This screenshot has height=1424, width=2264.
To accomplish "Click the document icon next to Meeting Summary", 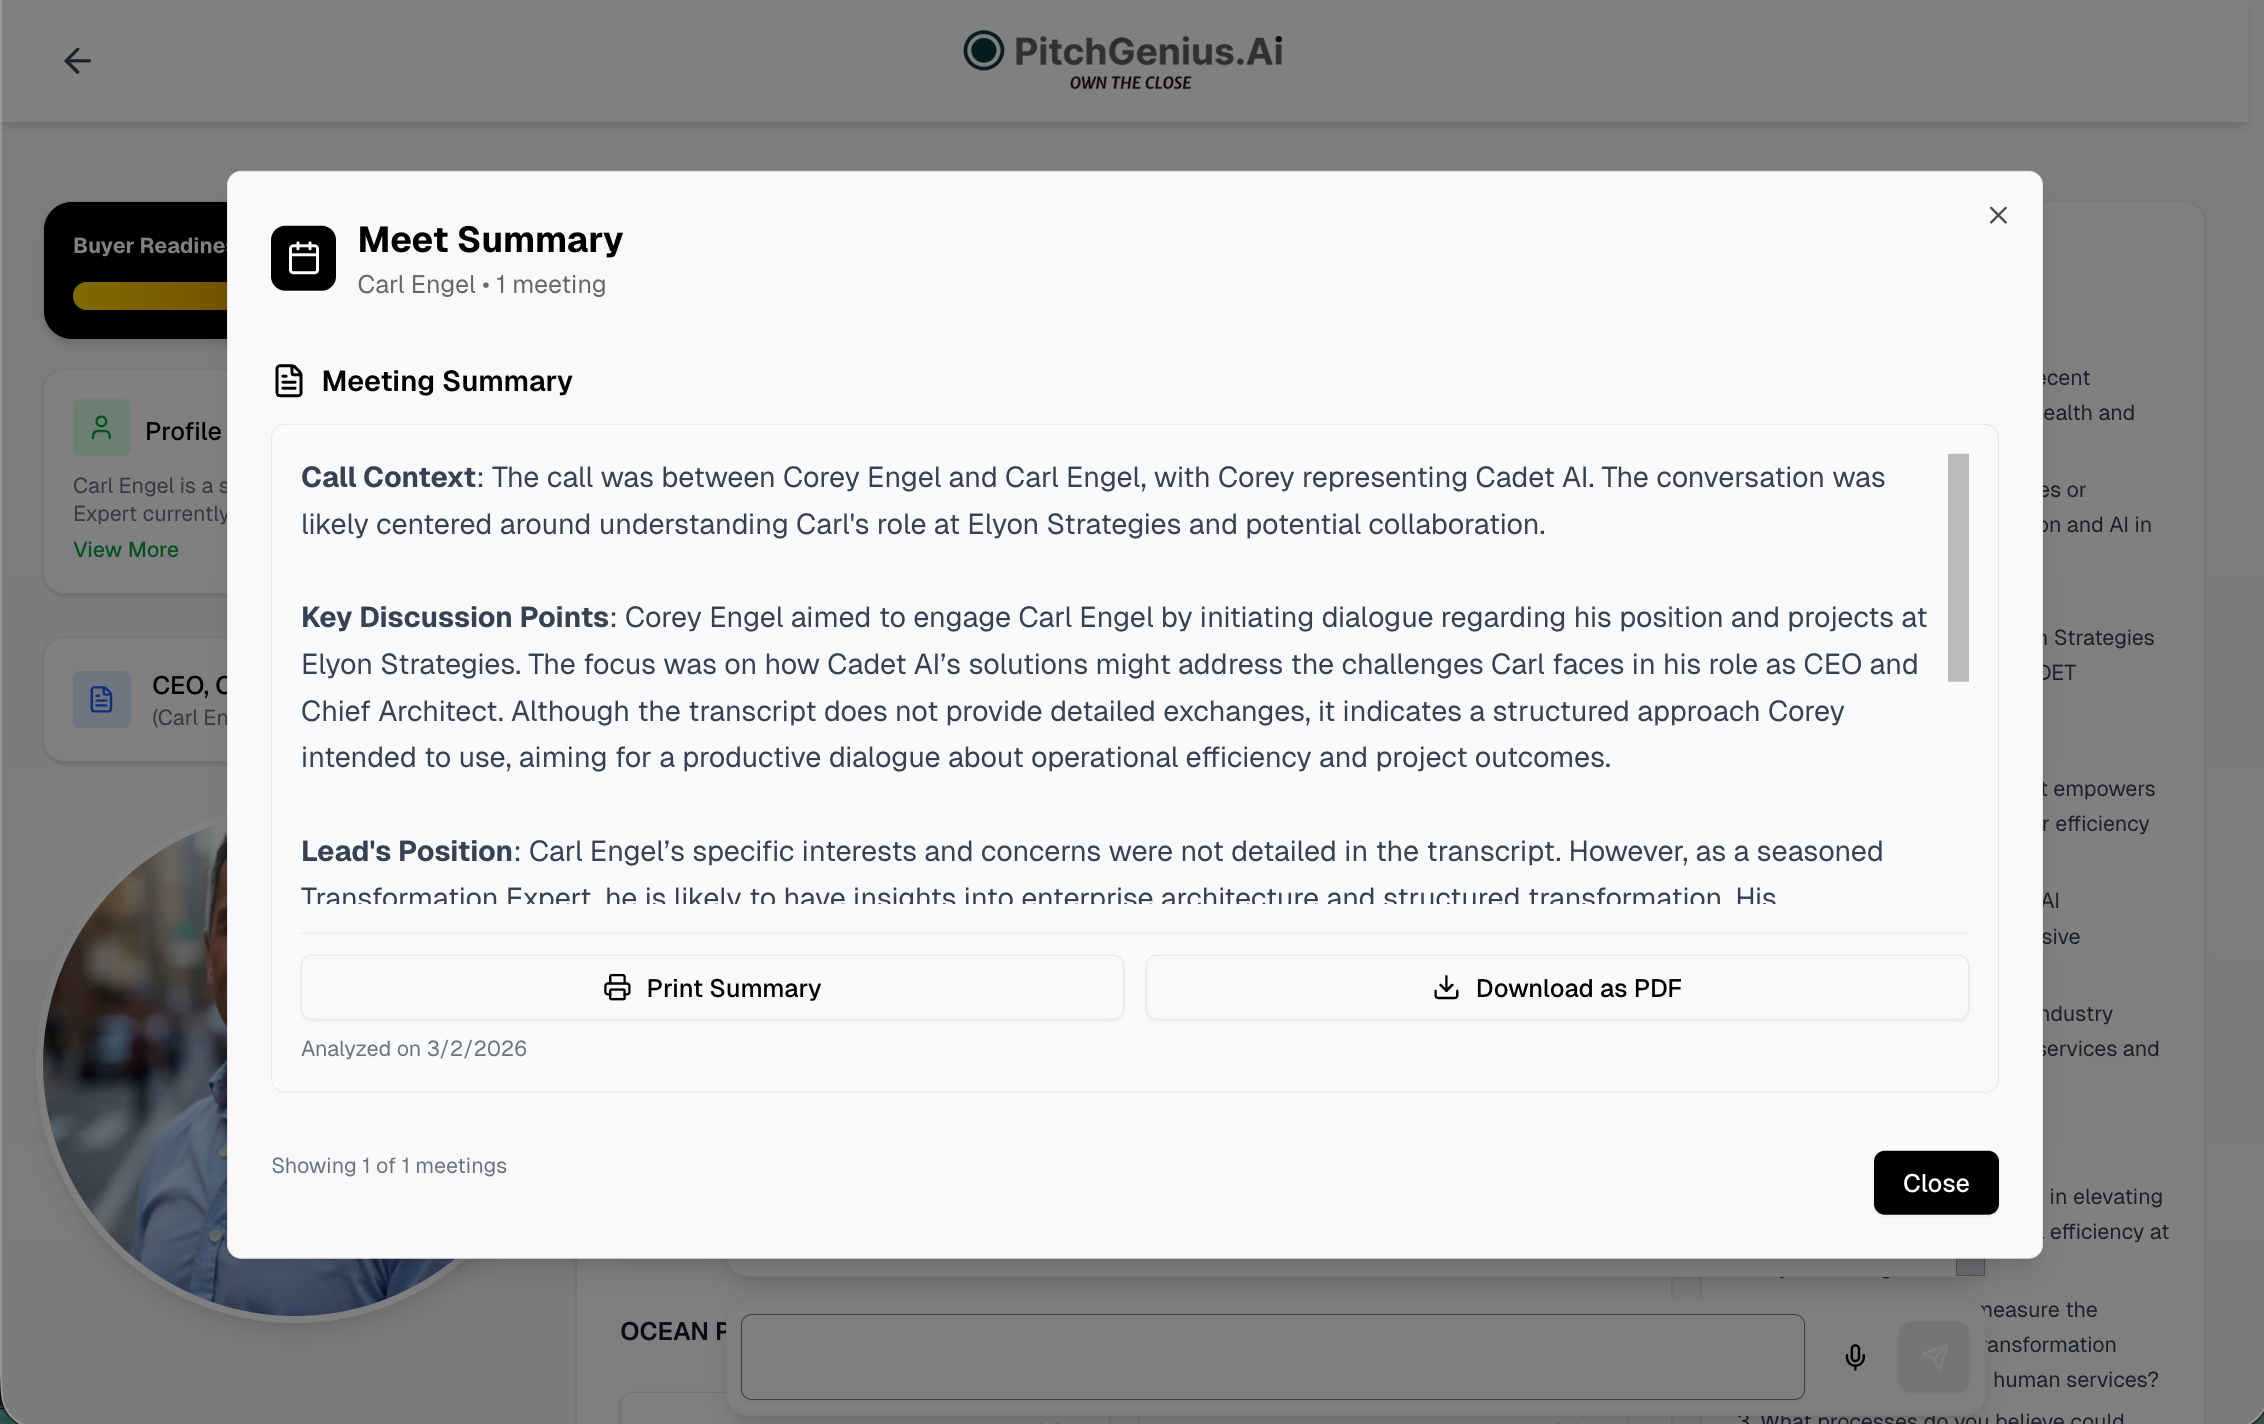I will [289, 381].
